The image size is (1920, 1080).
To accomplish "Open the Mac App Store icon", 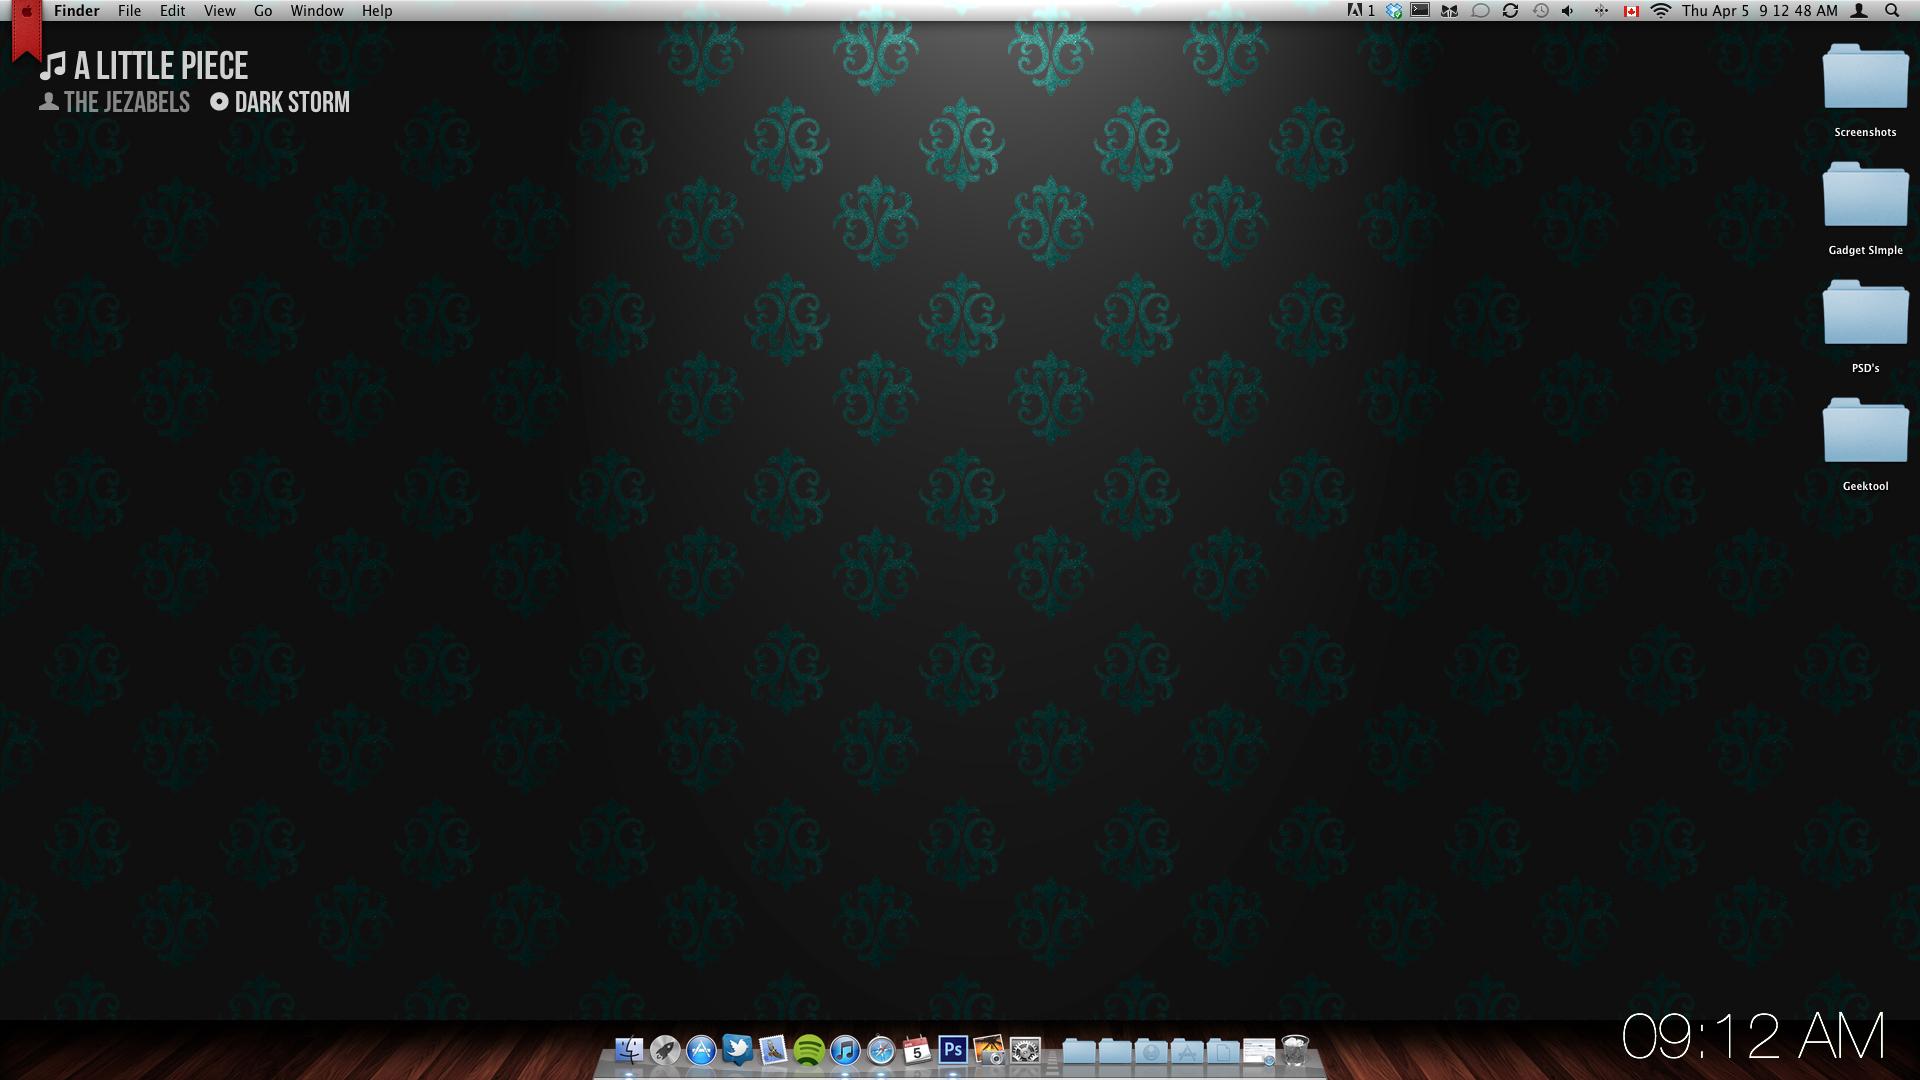I will 701,1050.
